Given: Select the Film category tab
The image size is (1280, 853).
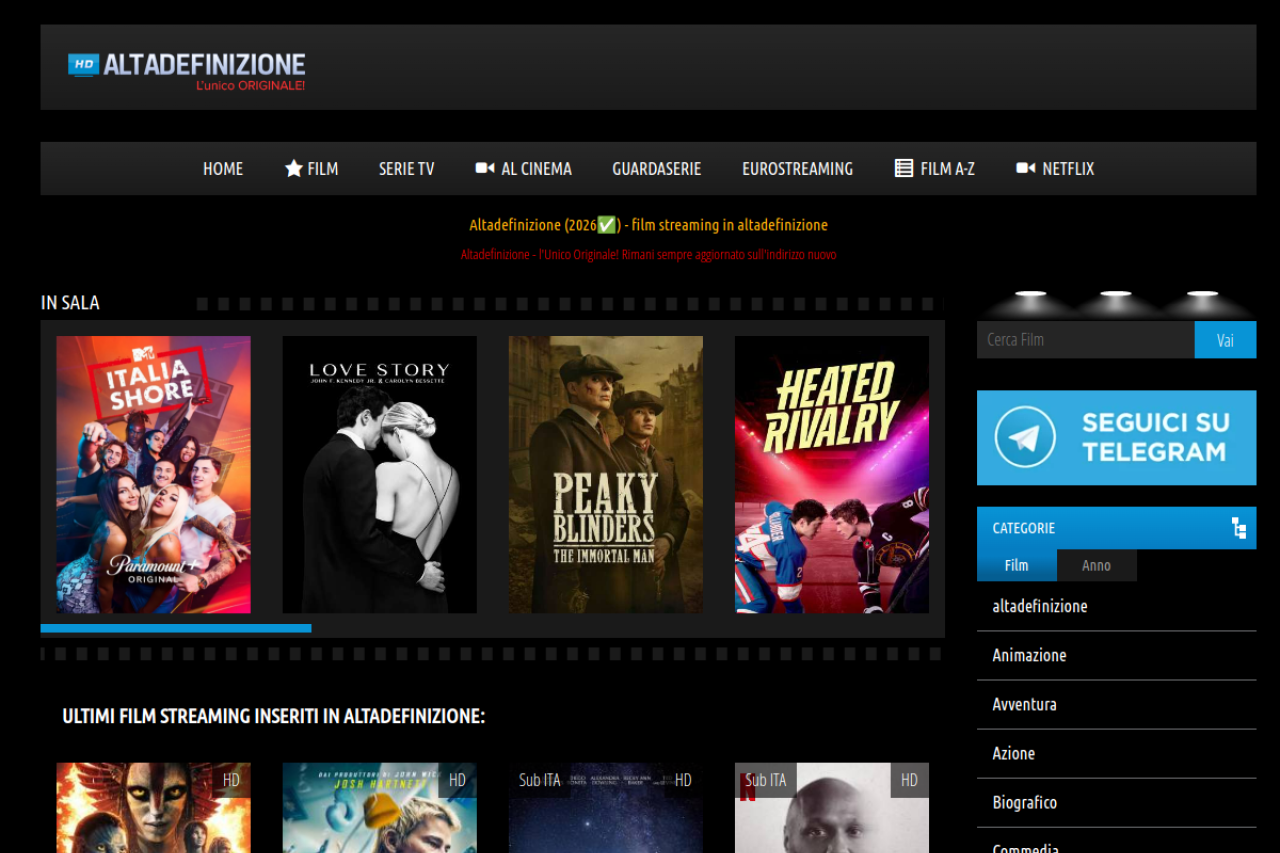Looking at the screenshot, I should tap(1016, 565).
